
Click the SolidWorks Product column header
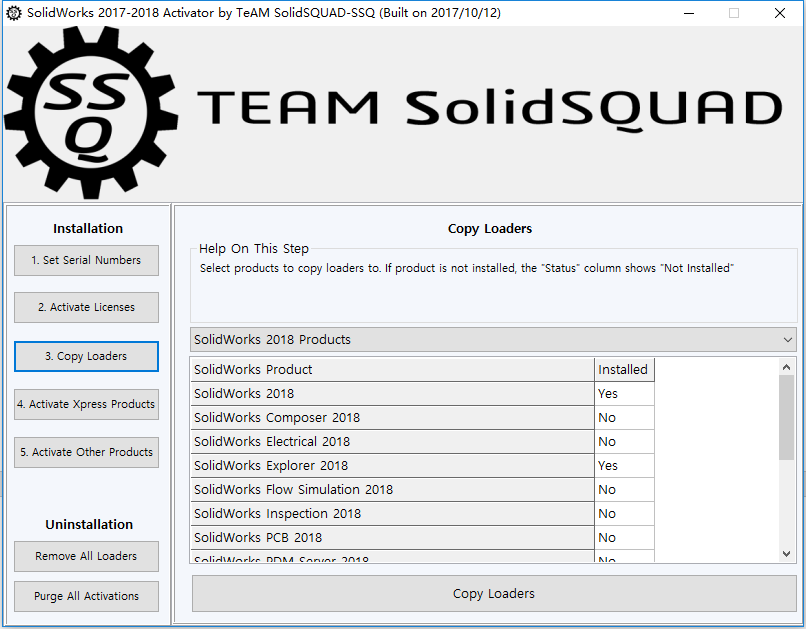392,369
